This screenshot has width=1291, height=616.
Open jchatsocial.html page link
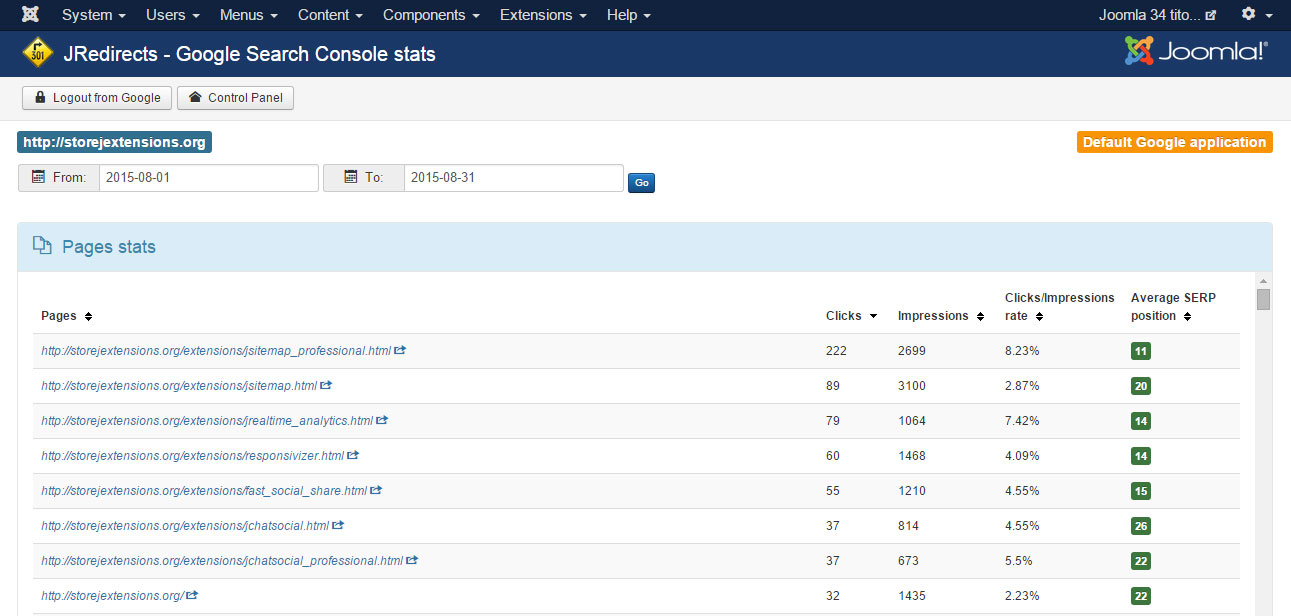(185, 526)
